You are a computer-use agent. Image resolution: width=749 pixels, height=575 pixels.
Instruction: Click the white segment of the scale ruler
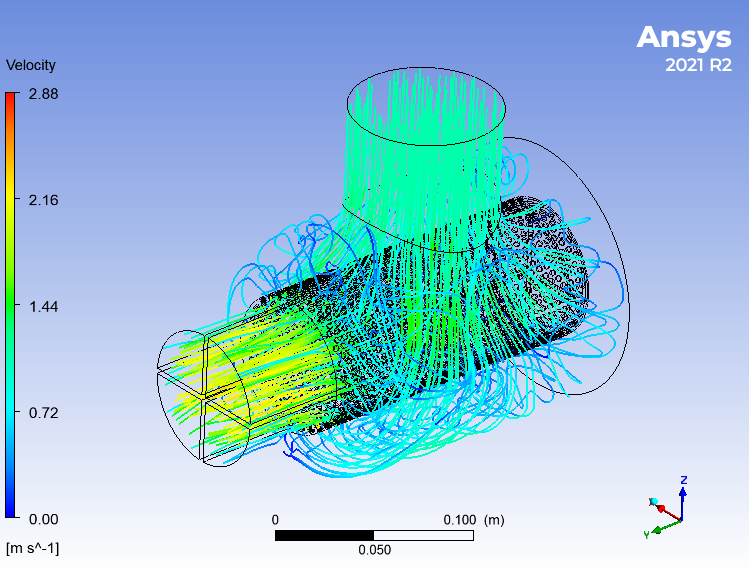(423, 536)
